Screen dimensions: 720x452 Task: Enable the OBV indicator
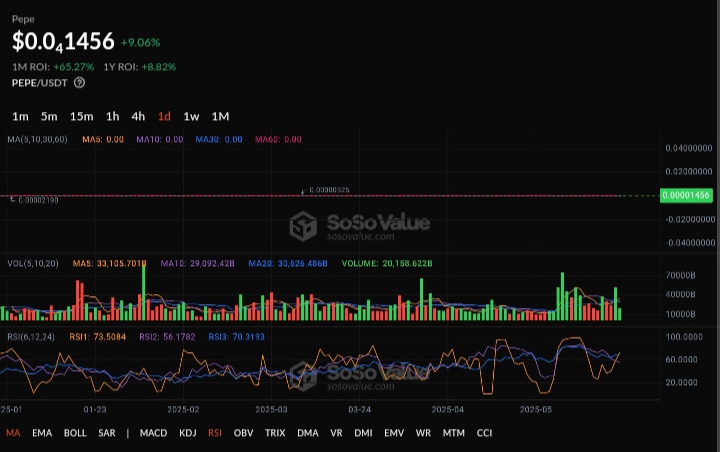pos(243,433)
